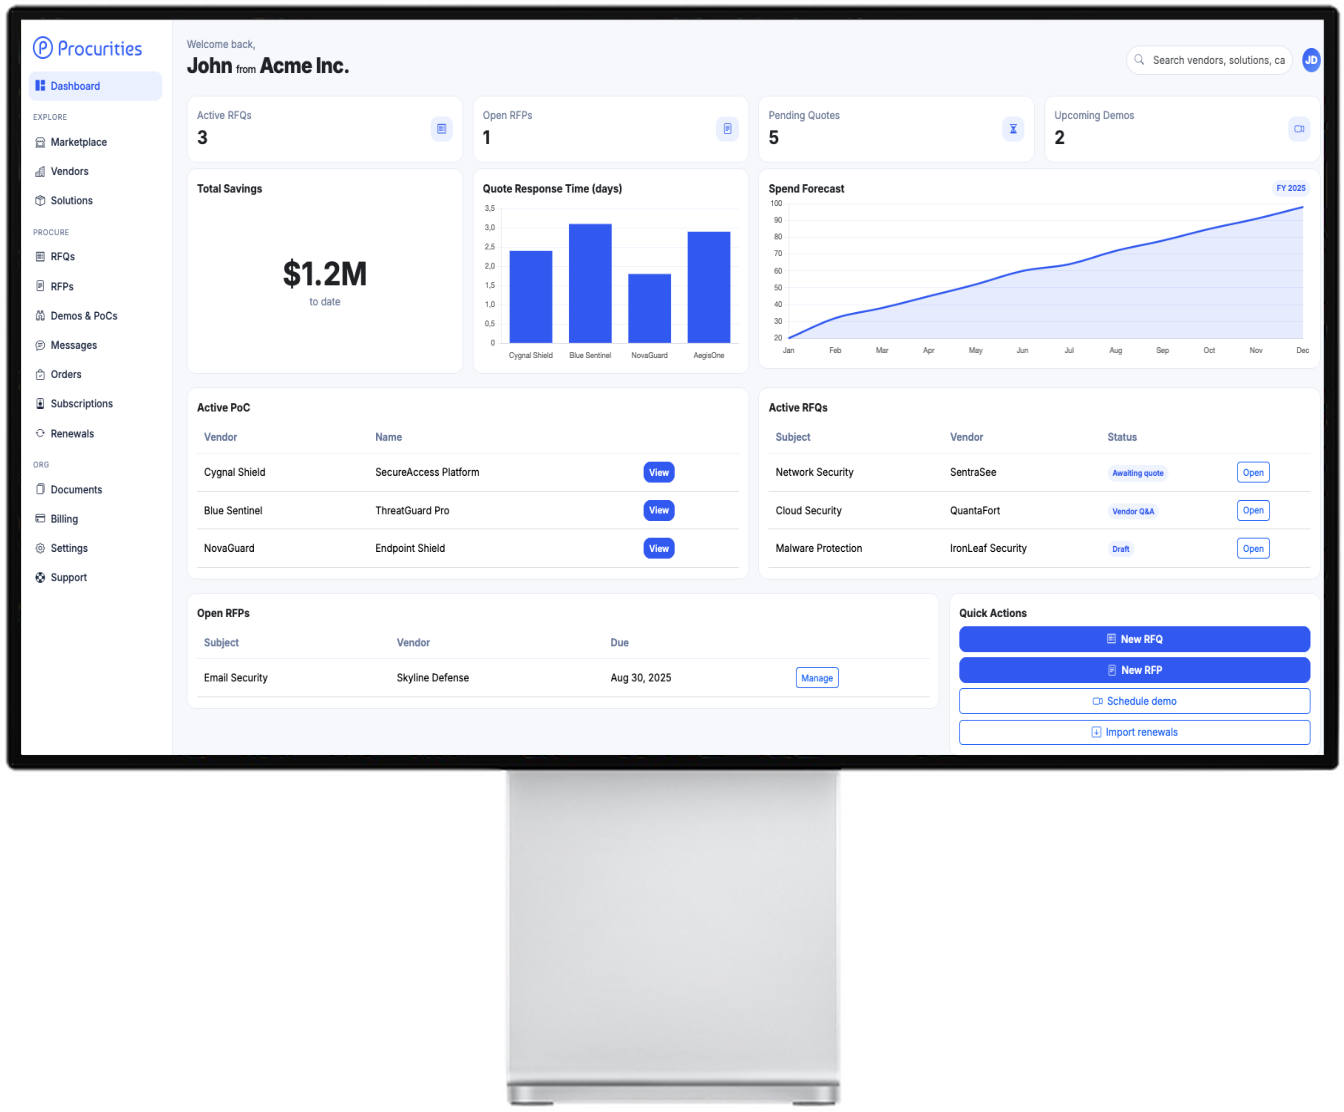Click the Blue Sentinel bar in chart
1344x1112 pixels.
point(590,285)
